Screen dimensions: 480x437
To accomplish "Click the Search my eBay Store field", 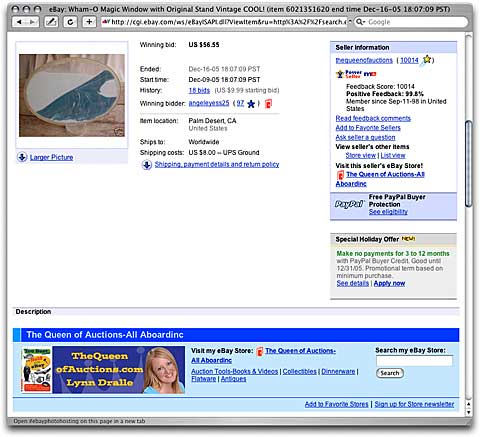I will pyautogui.click(x=414, y=361).
